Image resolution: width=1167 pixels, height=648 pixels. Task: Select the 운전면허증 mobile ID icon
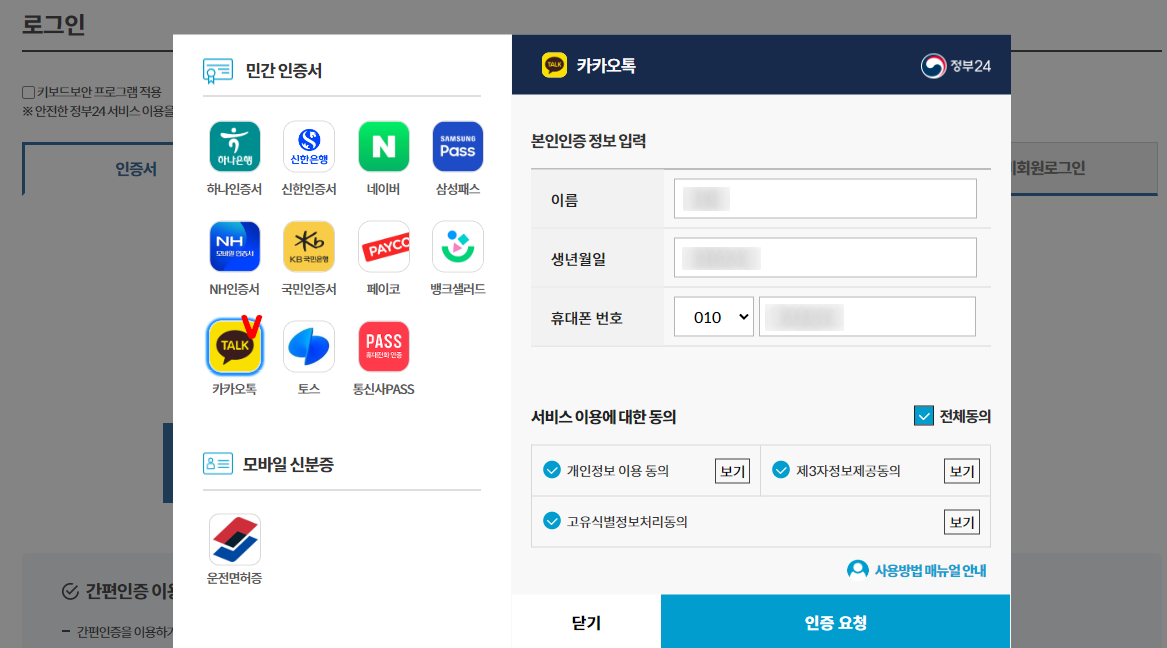pyautogui.click(x=234, y=539)
